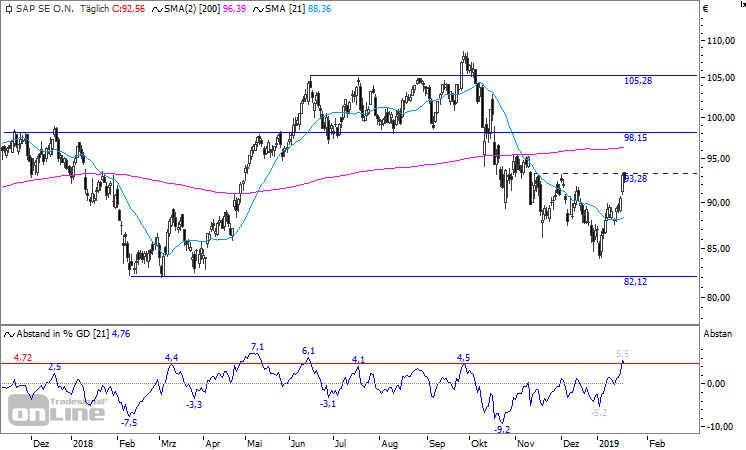Click the Dez label just before 2018

tap(41, 443)
